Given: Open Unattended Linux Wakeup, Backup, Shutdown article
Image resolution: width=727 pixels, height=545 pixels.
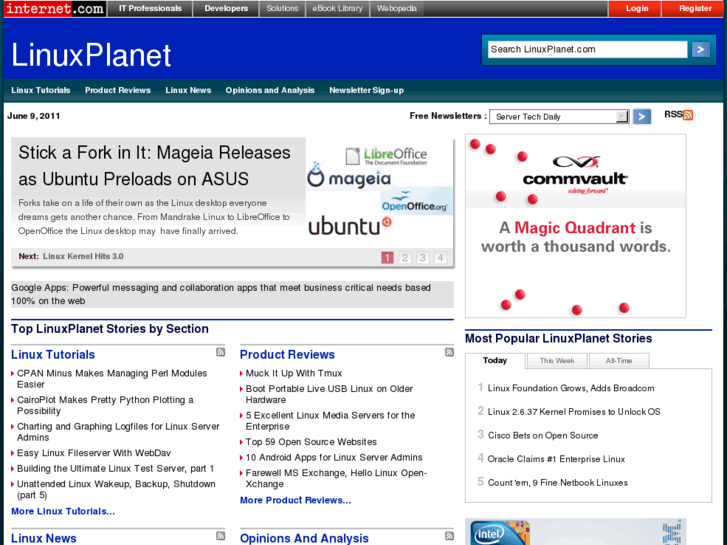Looking at the screenshot, I should tap(116, 489).
